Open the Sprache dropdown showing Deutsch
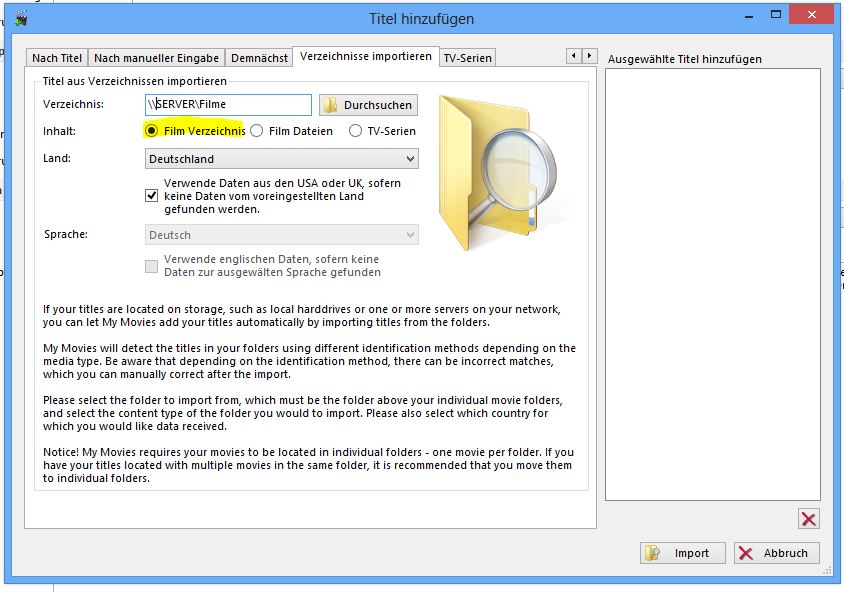Viewport: 844px width, 592px height. (x=281, y=235)
